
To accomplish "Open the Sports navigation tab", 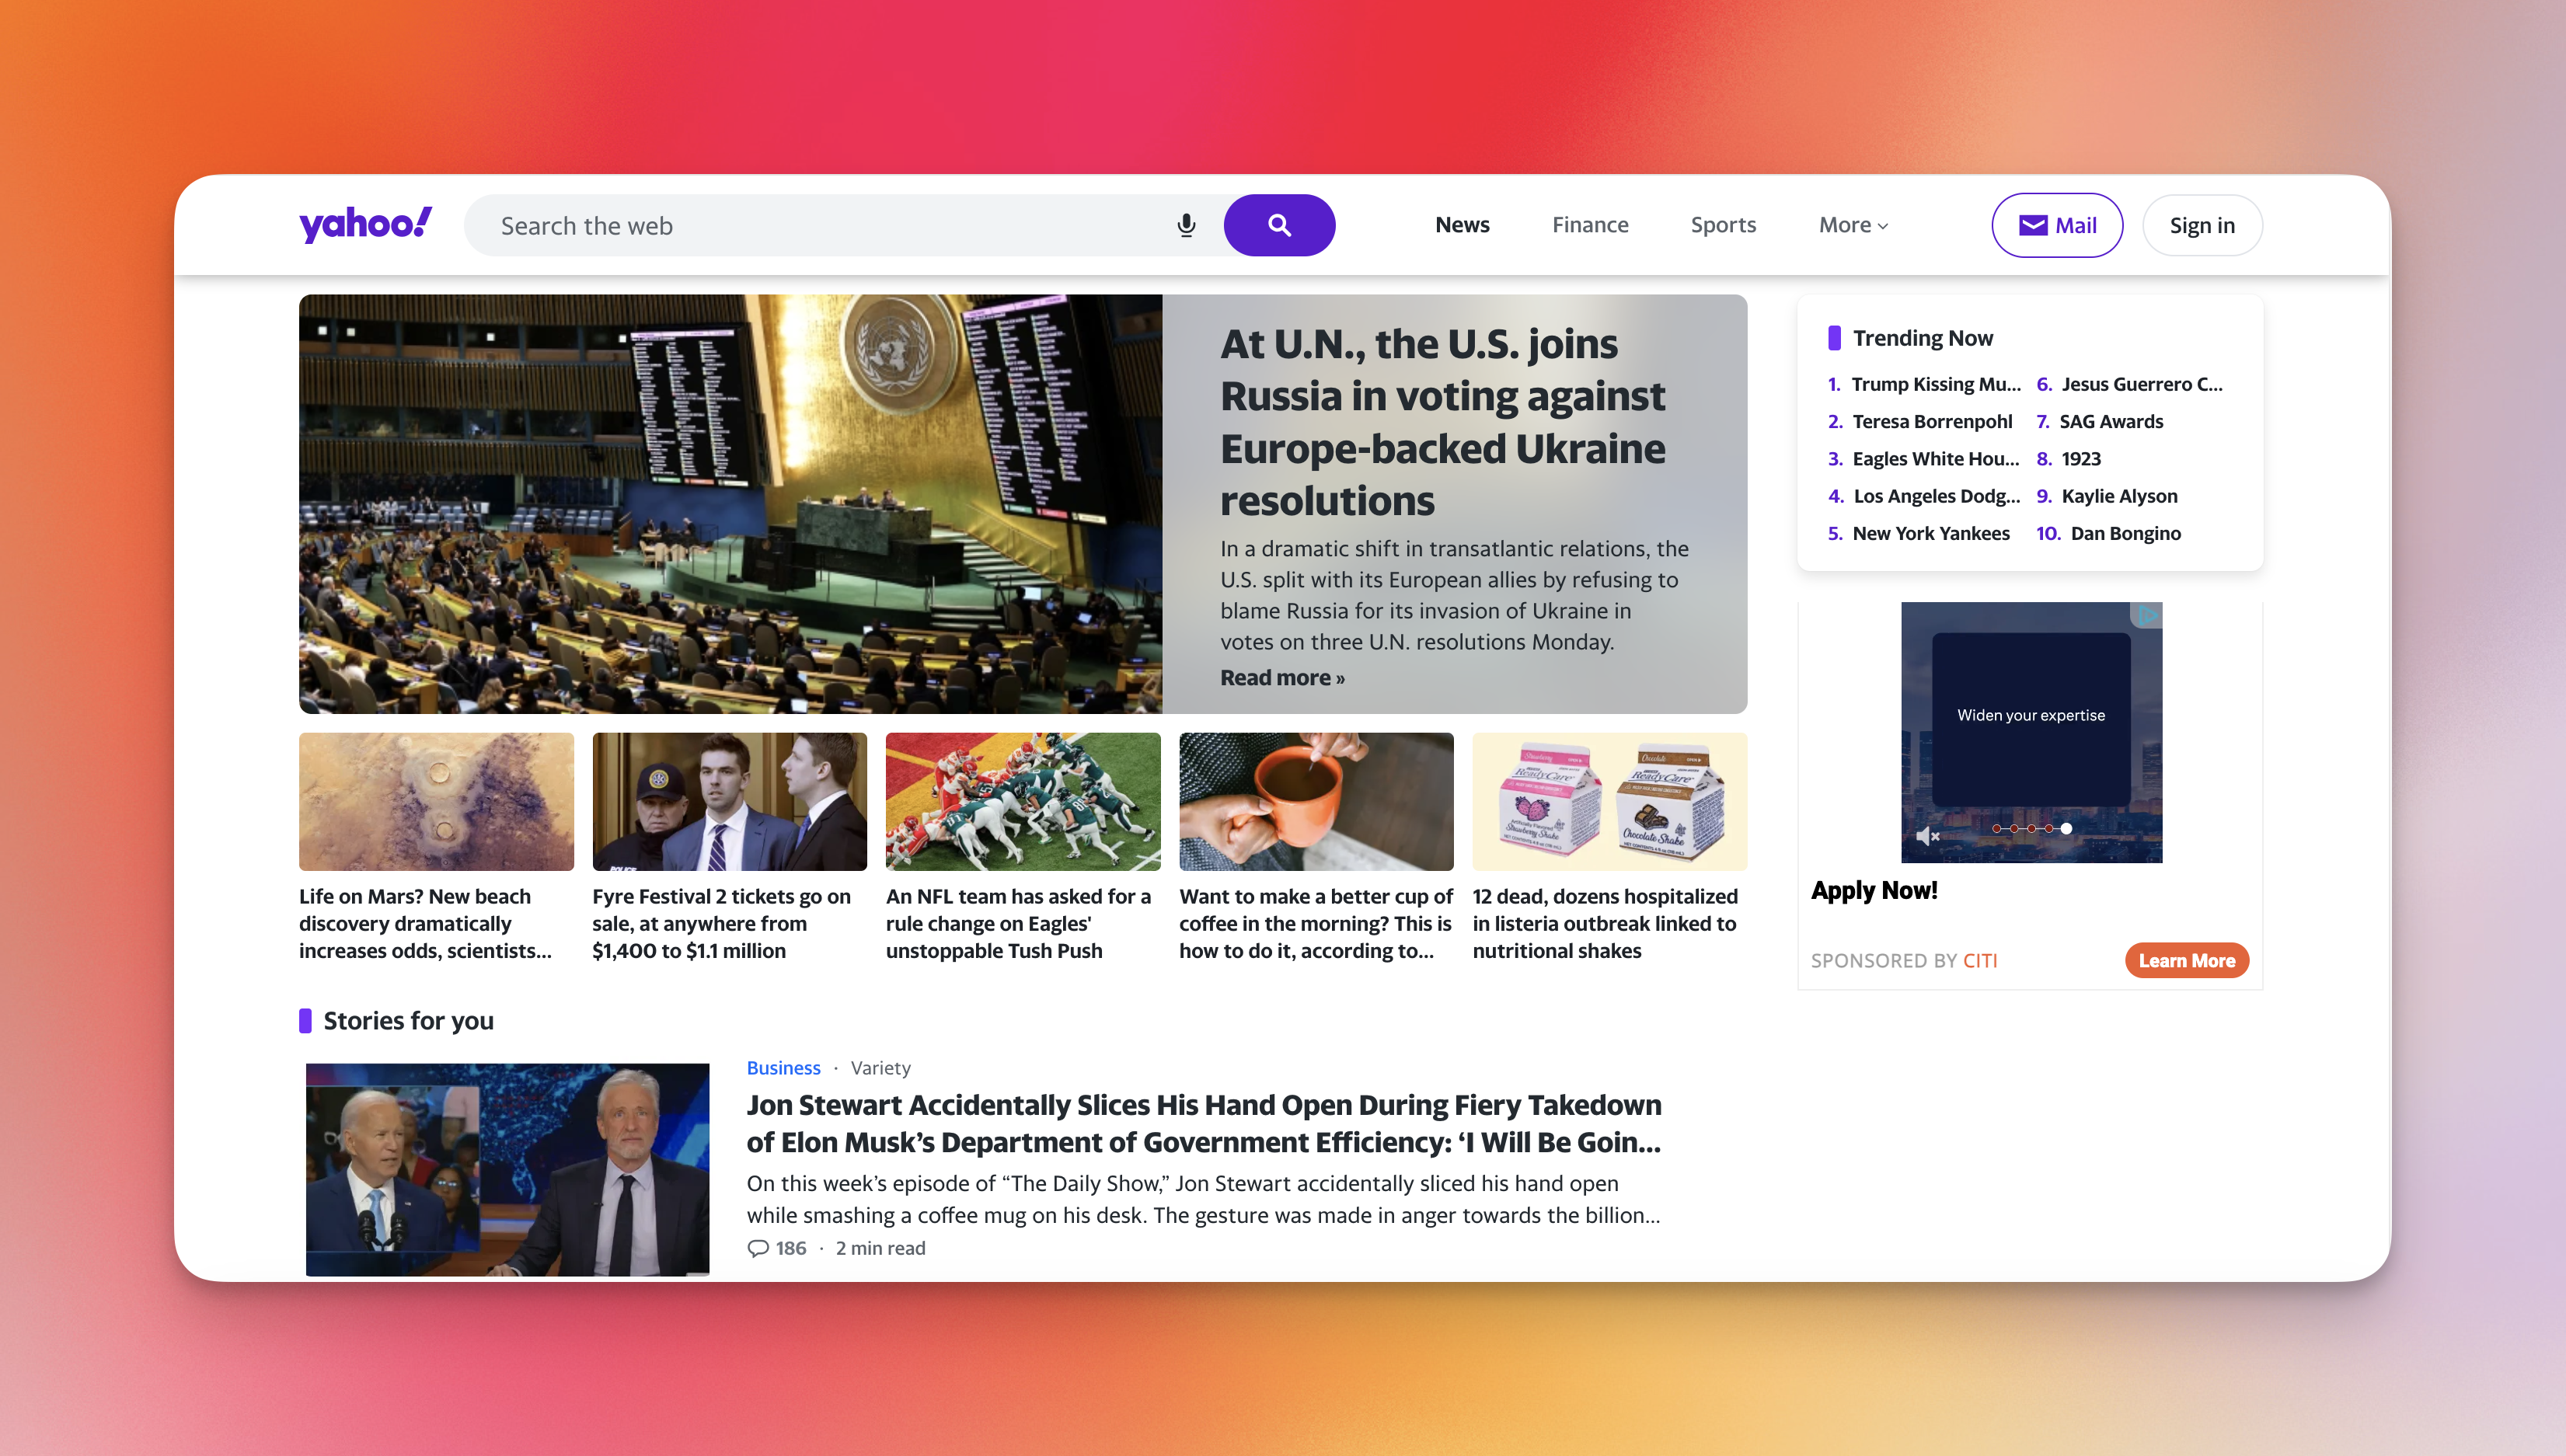I will 1722,224.
